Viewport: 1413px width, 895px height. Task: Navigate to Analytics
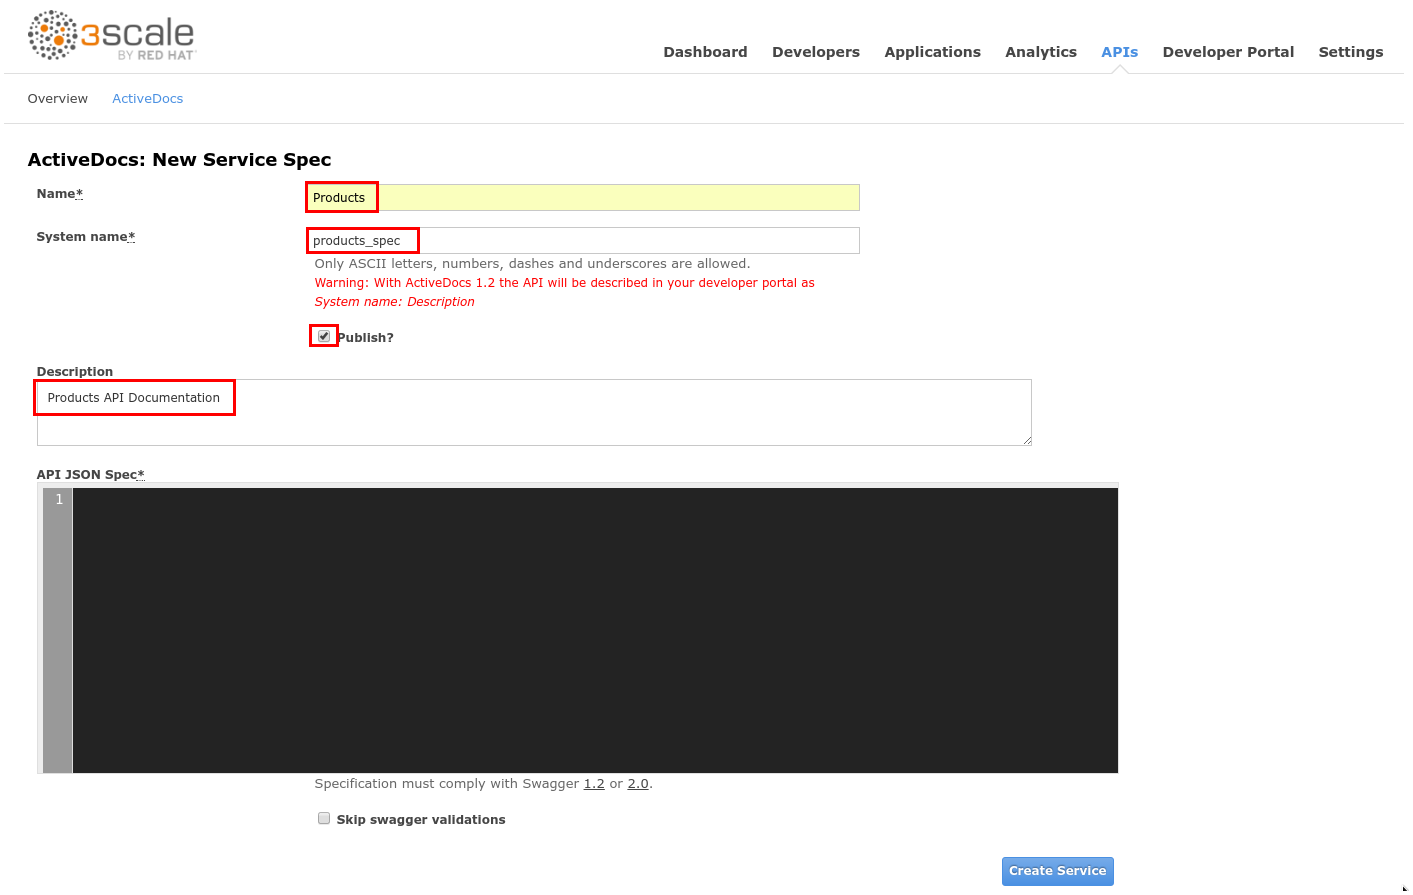coord(1040,52)
